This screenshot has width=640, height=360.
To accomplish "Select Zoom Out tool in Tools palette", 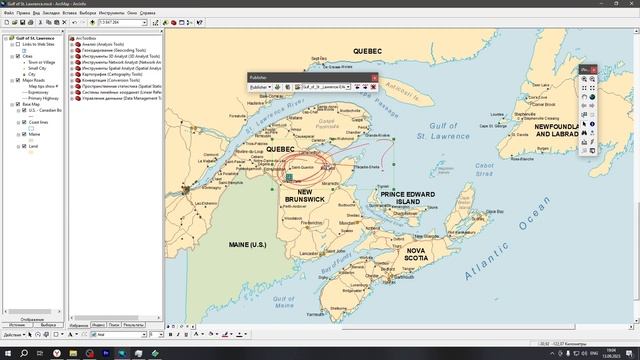I will (x=592, y=79).
